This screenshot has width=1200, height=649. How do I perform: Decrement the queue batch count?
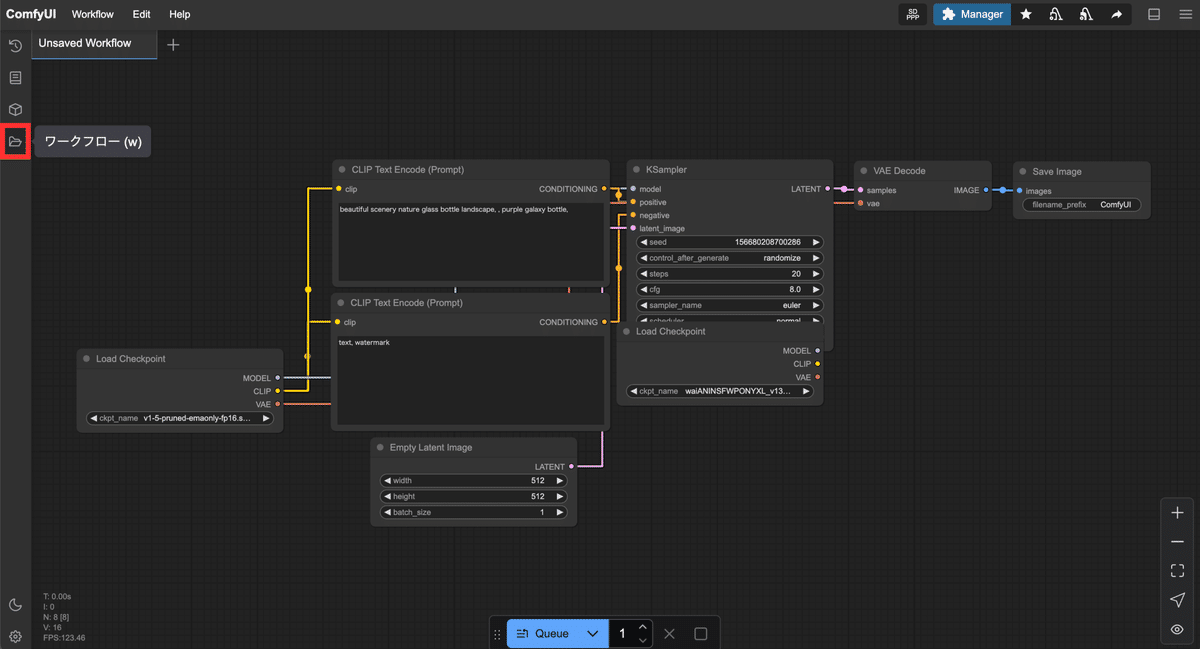[x=642, y=640]
